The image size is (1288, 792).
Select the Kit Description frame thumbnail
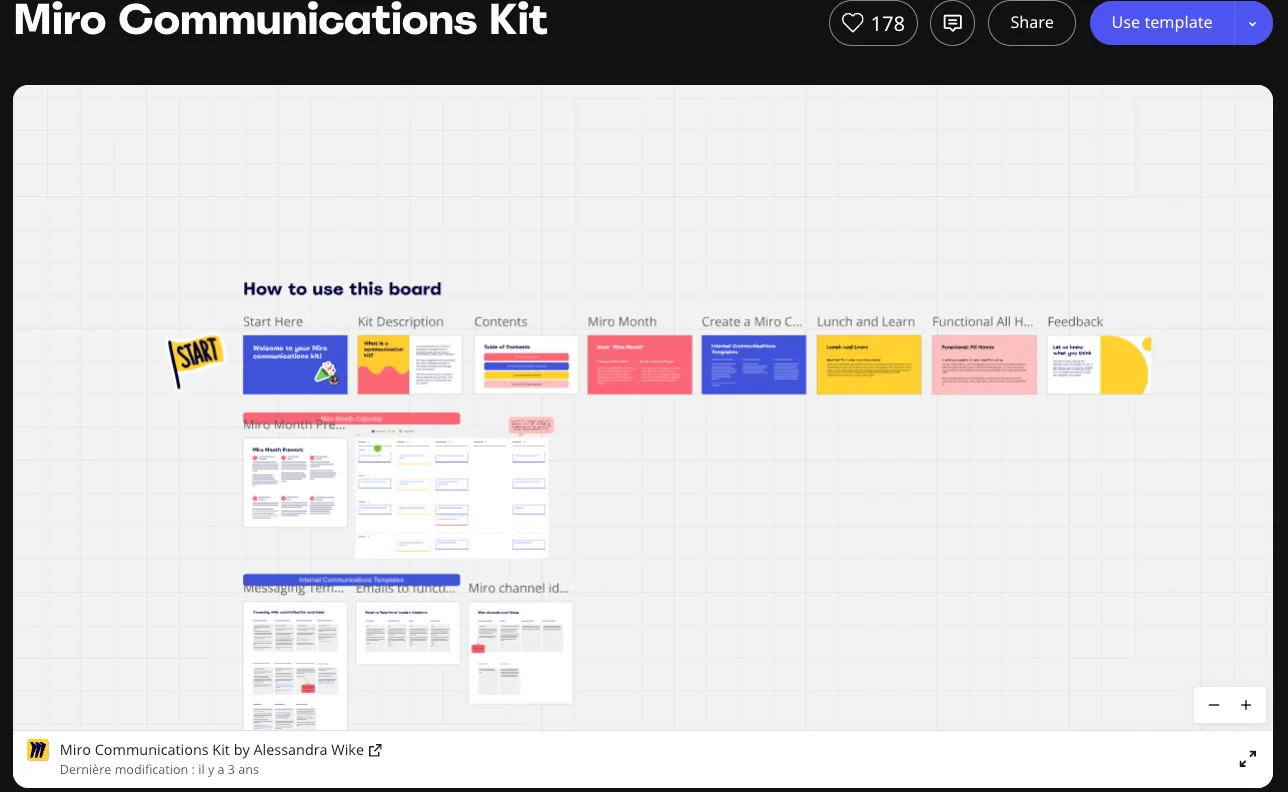pyautogui.click(x=410, y=365)
